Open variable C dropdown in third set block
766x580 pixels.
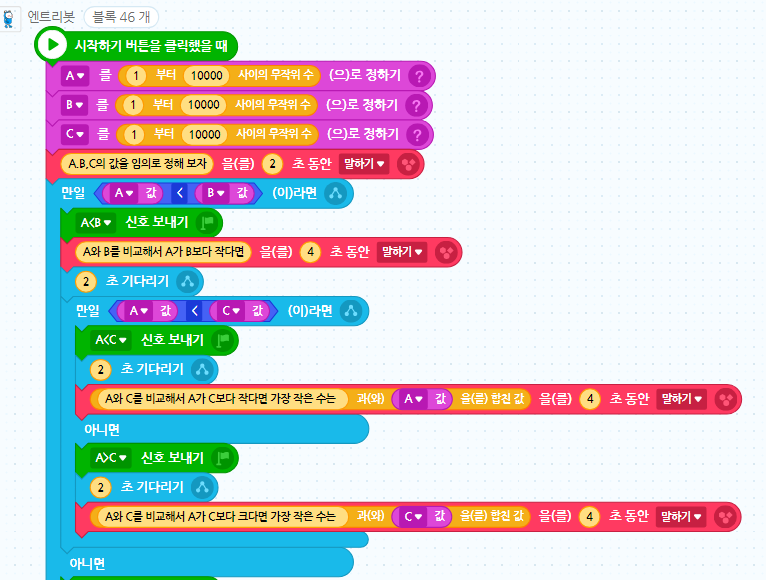click(75, 134)
